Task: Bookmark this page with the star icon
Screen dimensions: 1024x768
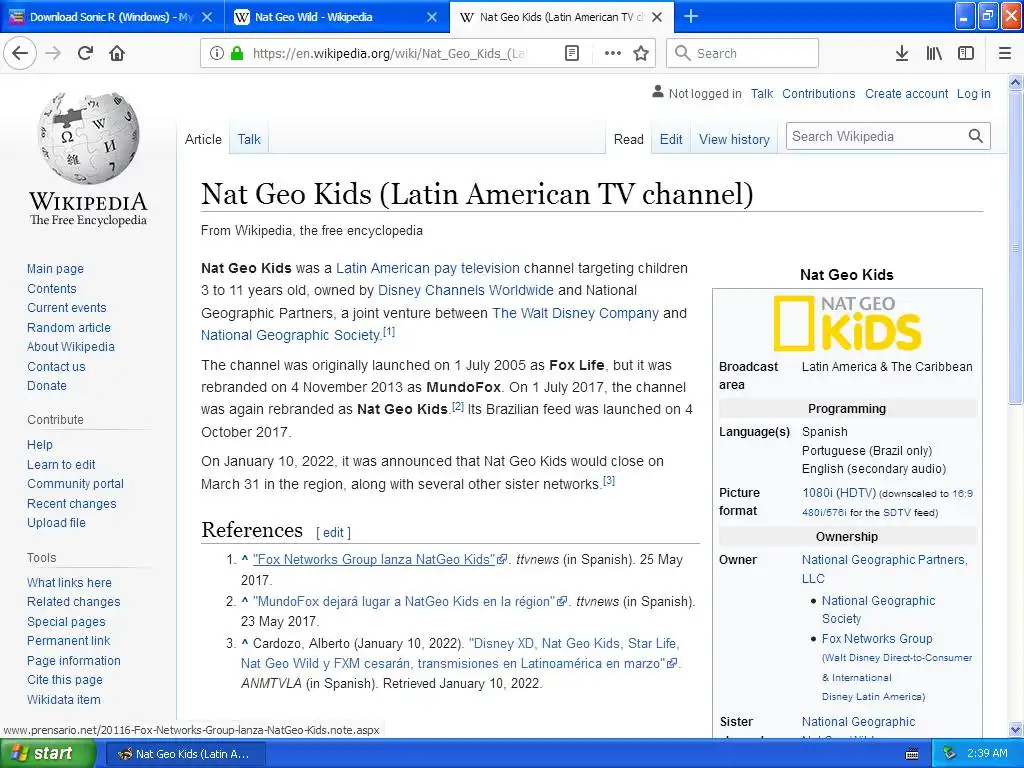Action: [641, 53]
